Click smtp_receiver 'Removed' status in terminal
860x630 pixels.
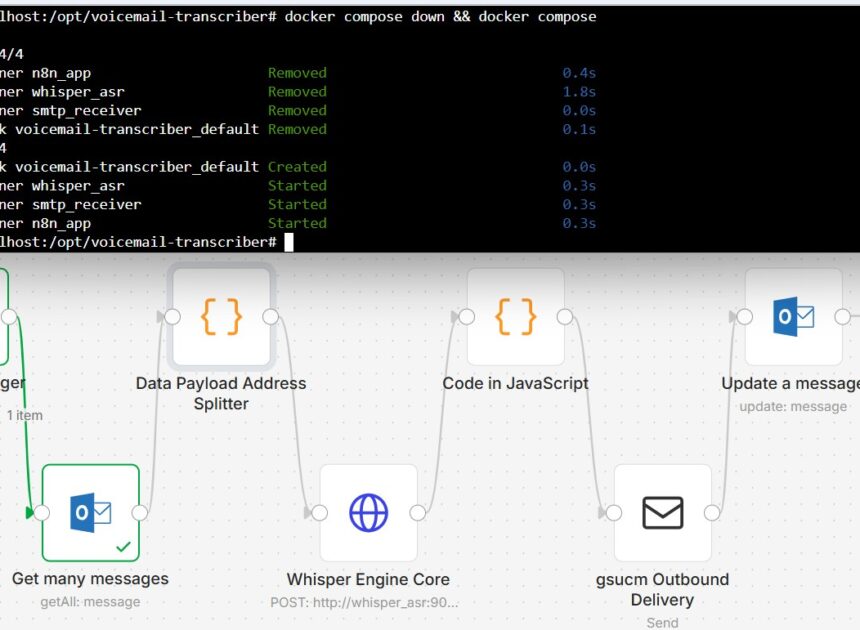point(297,110)
